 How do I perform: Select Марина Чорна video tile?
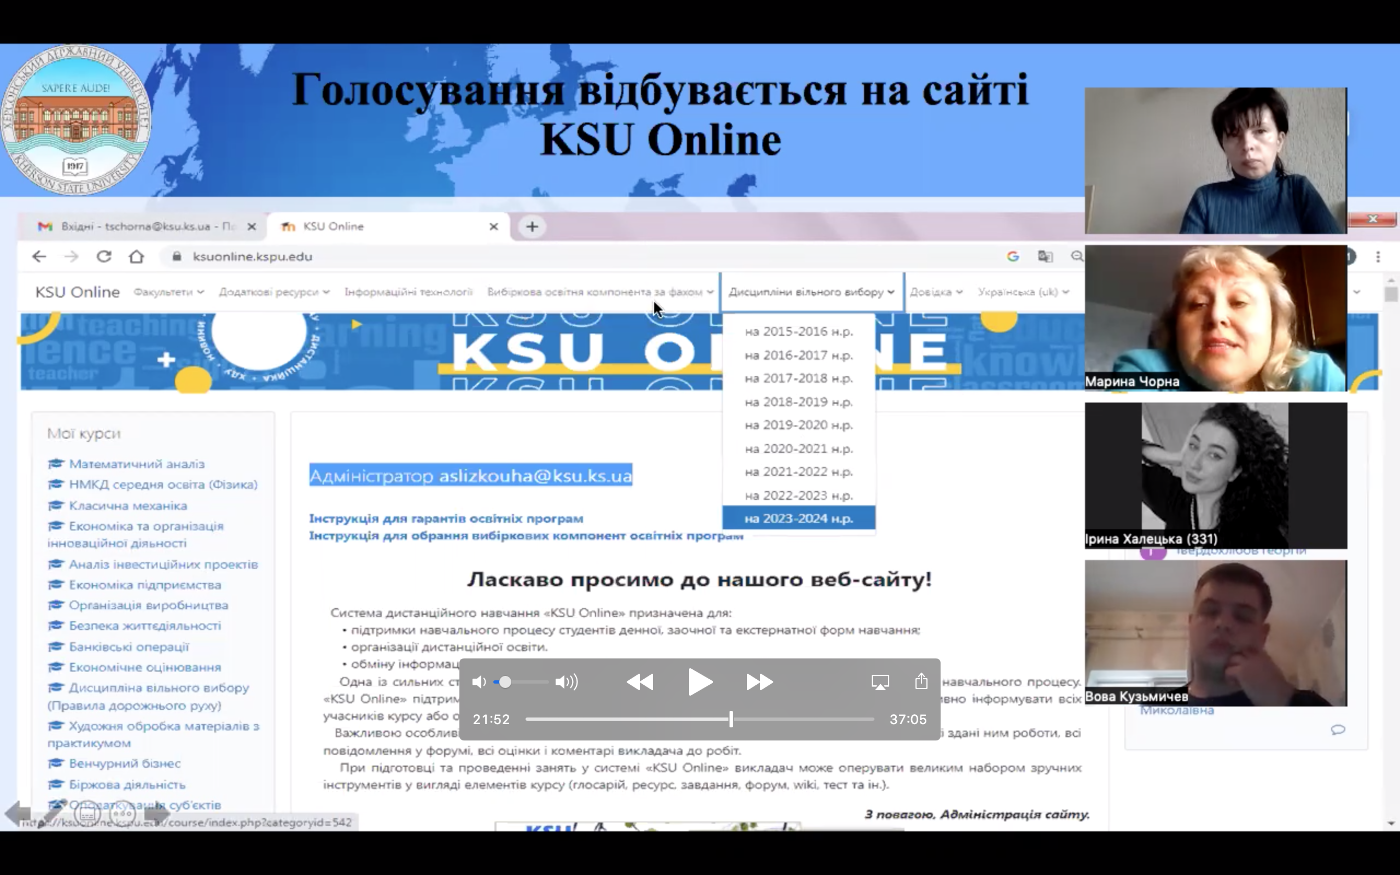click(1216, 318)
